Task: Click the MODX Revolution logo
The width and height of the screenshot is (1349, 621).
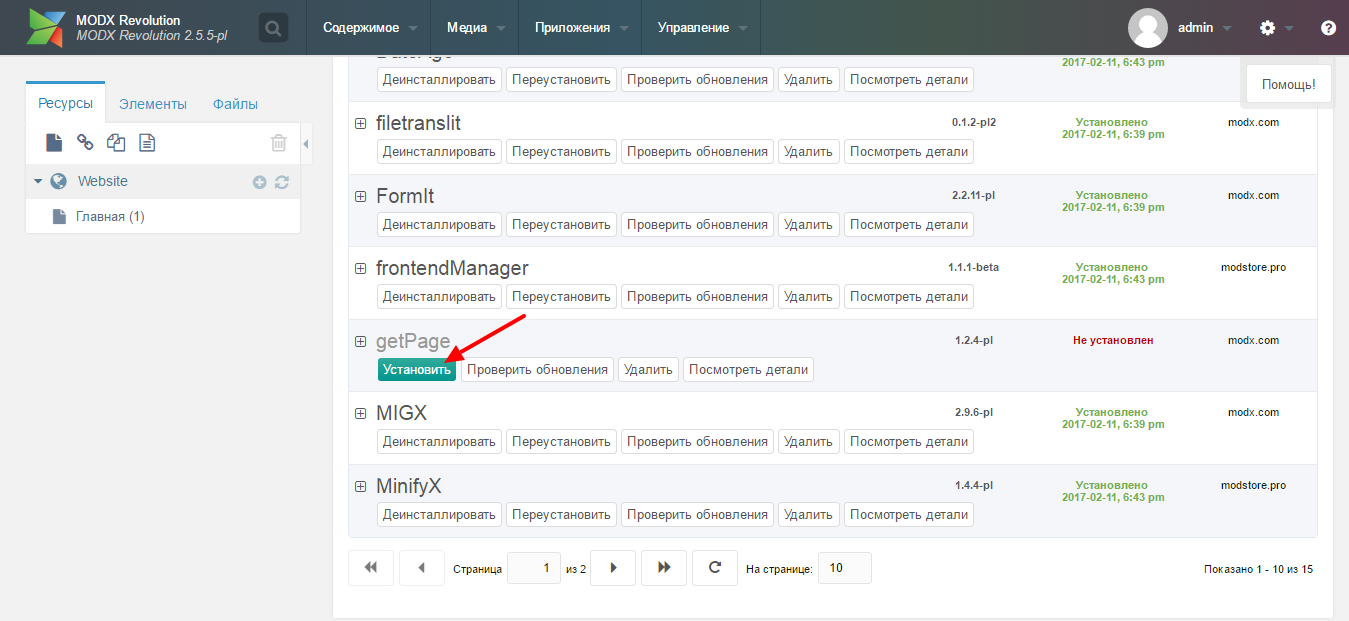Action: [46, 28]
